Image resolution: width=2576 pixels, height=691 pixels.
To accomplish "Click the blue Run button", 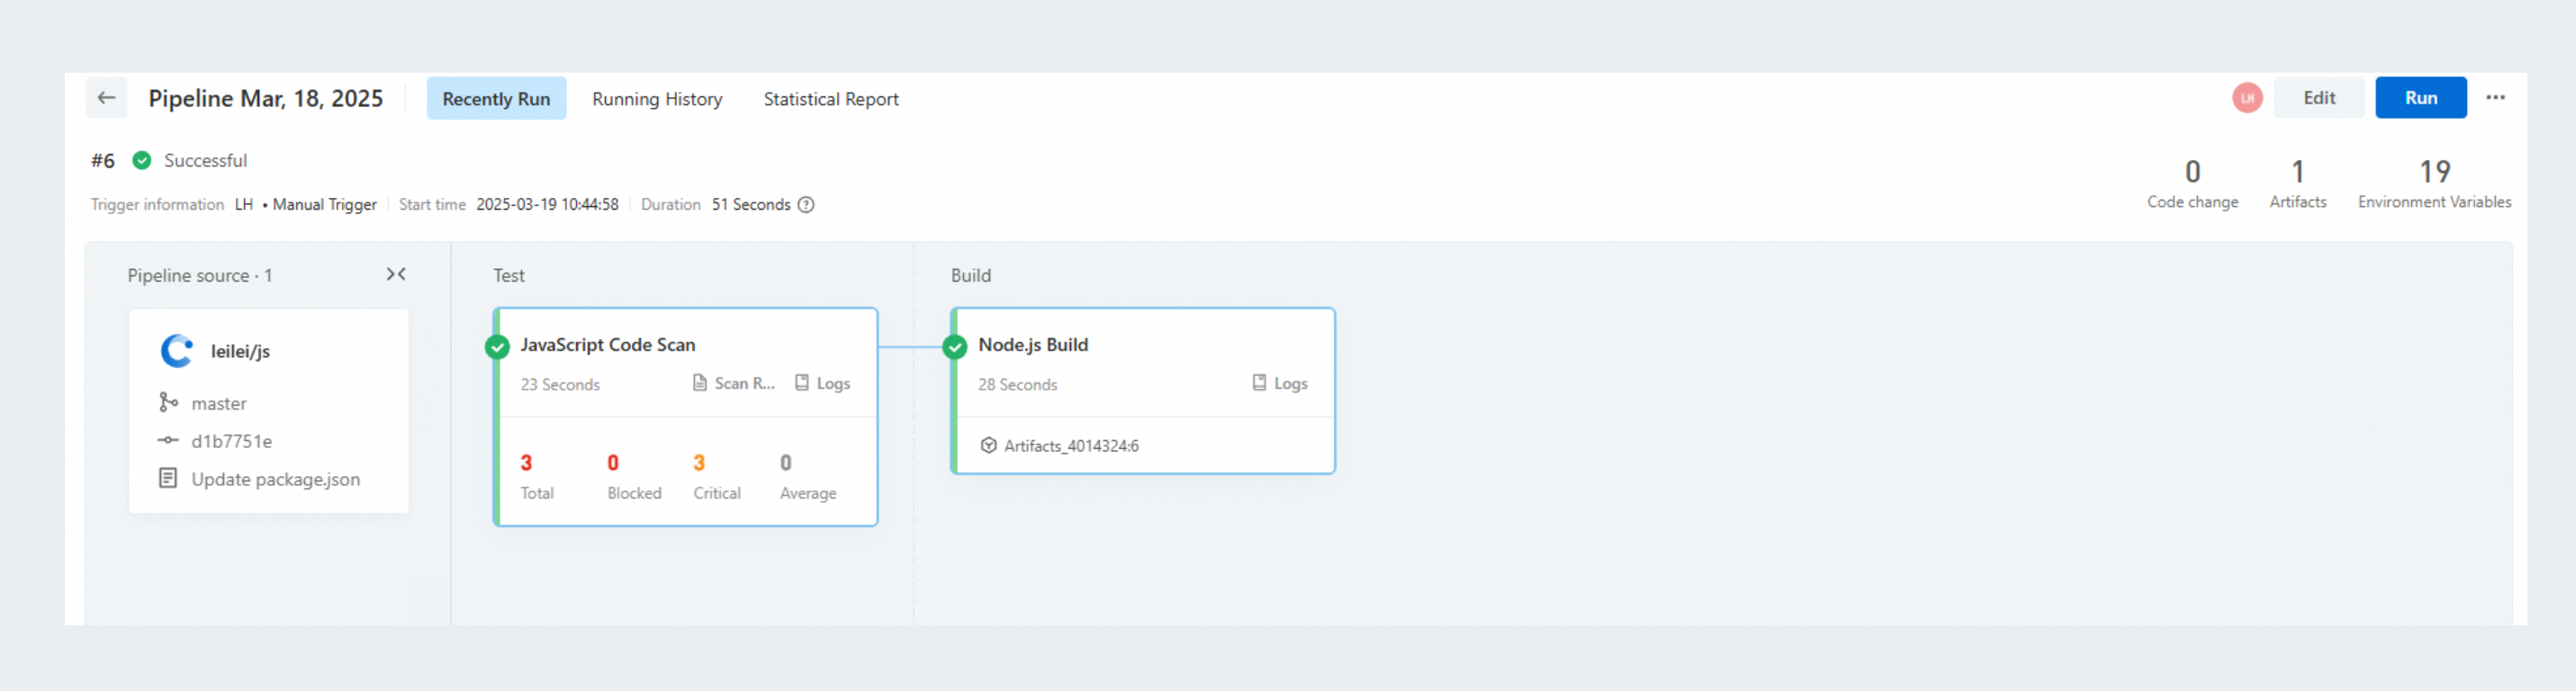I will (x=2420, y=98).
